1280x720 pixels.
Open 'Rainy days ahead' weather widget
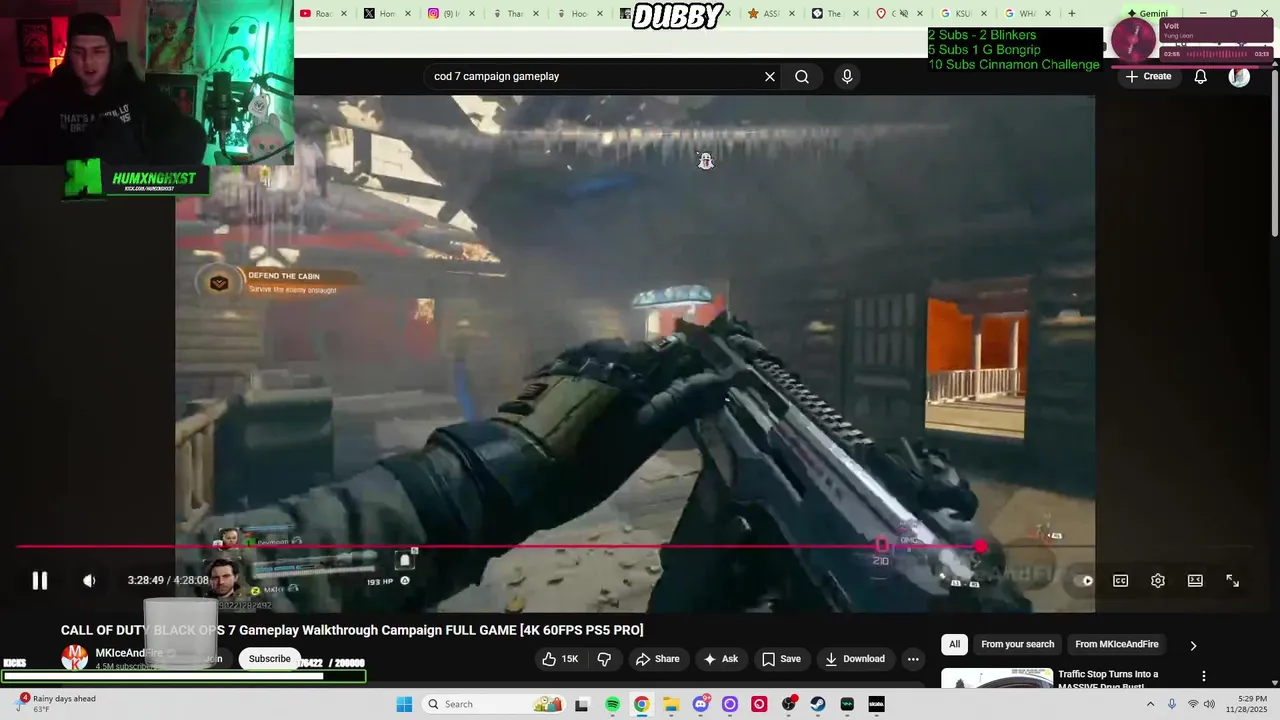58,704
